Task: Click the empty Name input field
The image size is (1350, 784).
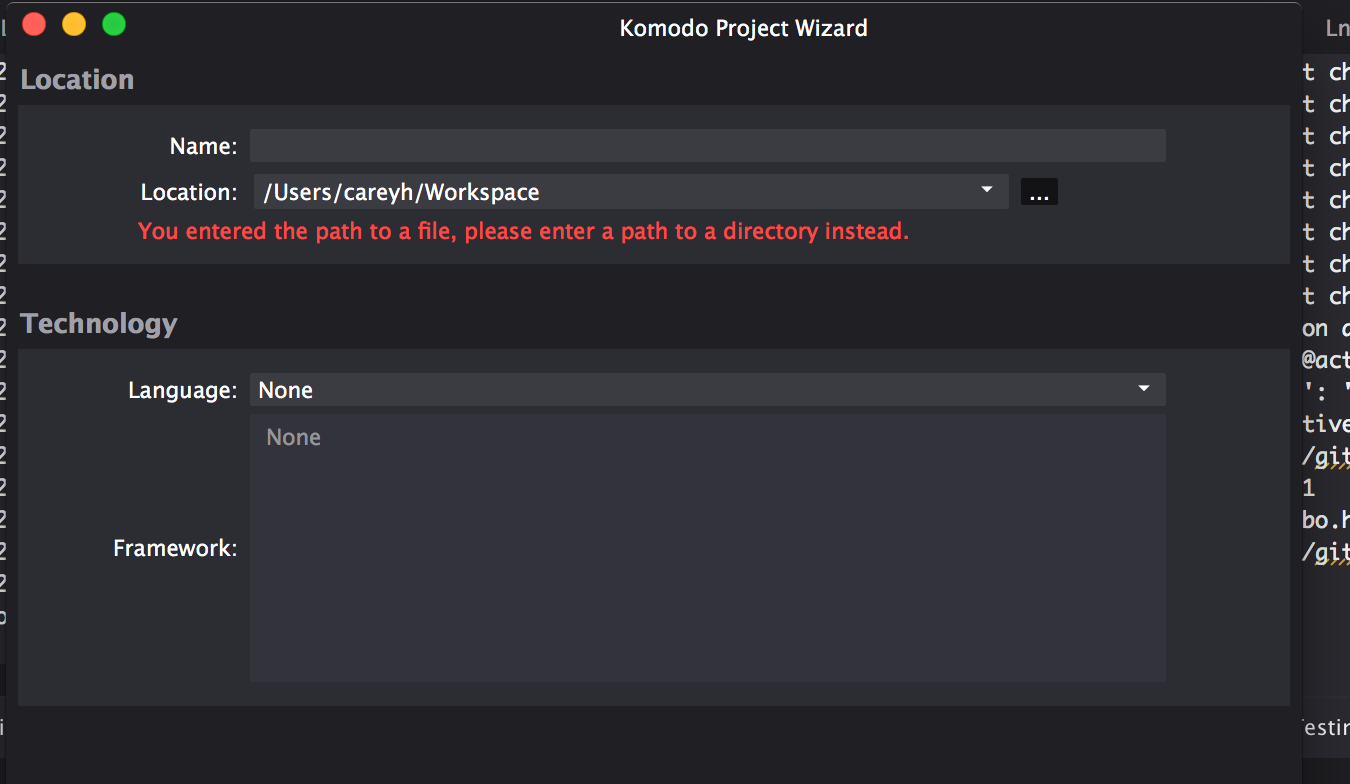Action: (707, 145)
